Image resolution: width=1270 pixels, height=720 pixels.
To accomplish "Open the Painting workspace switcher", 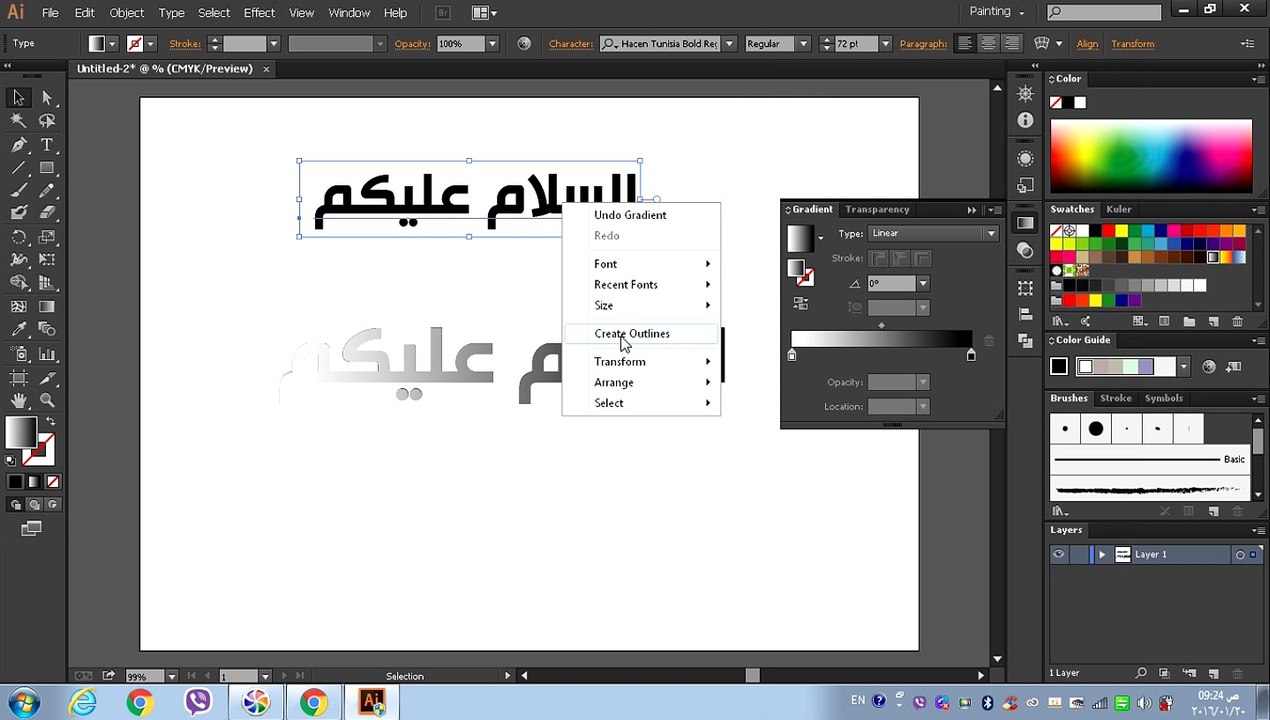I will 997,12.
